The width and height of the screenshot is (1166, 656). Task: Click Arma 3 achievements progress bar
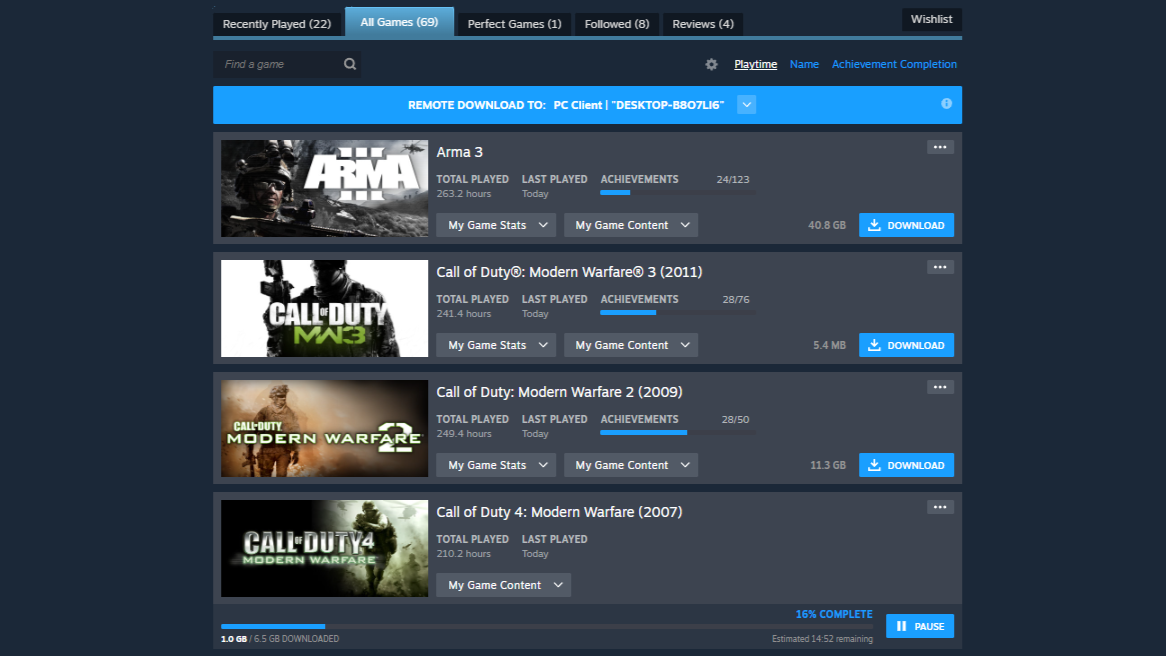click(677, 193)
